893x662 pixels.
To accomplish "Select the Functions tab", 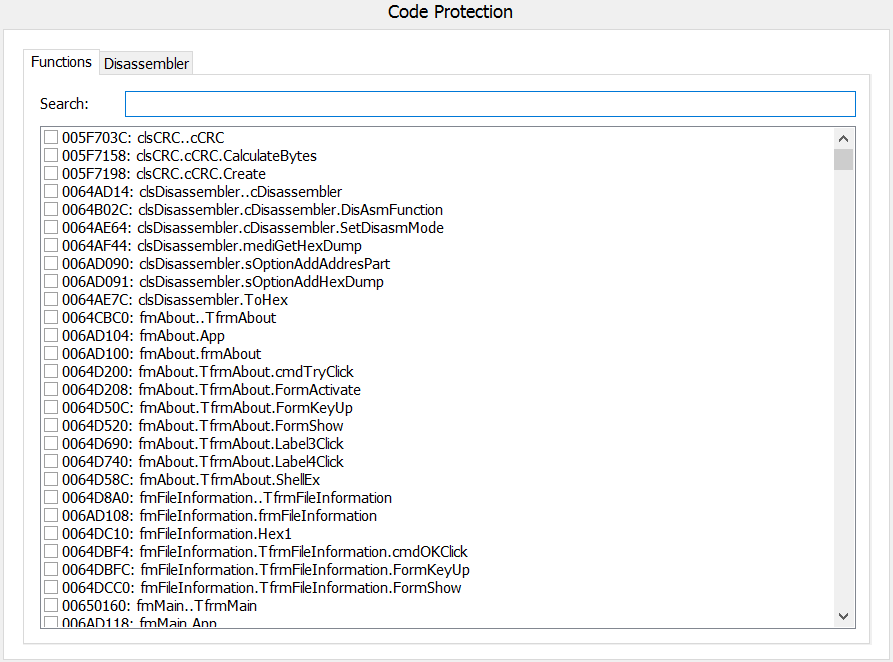I will tap(62, 62).
